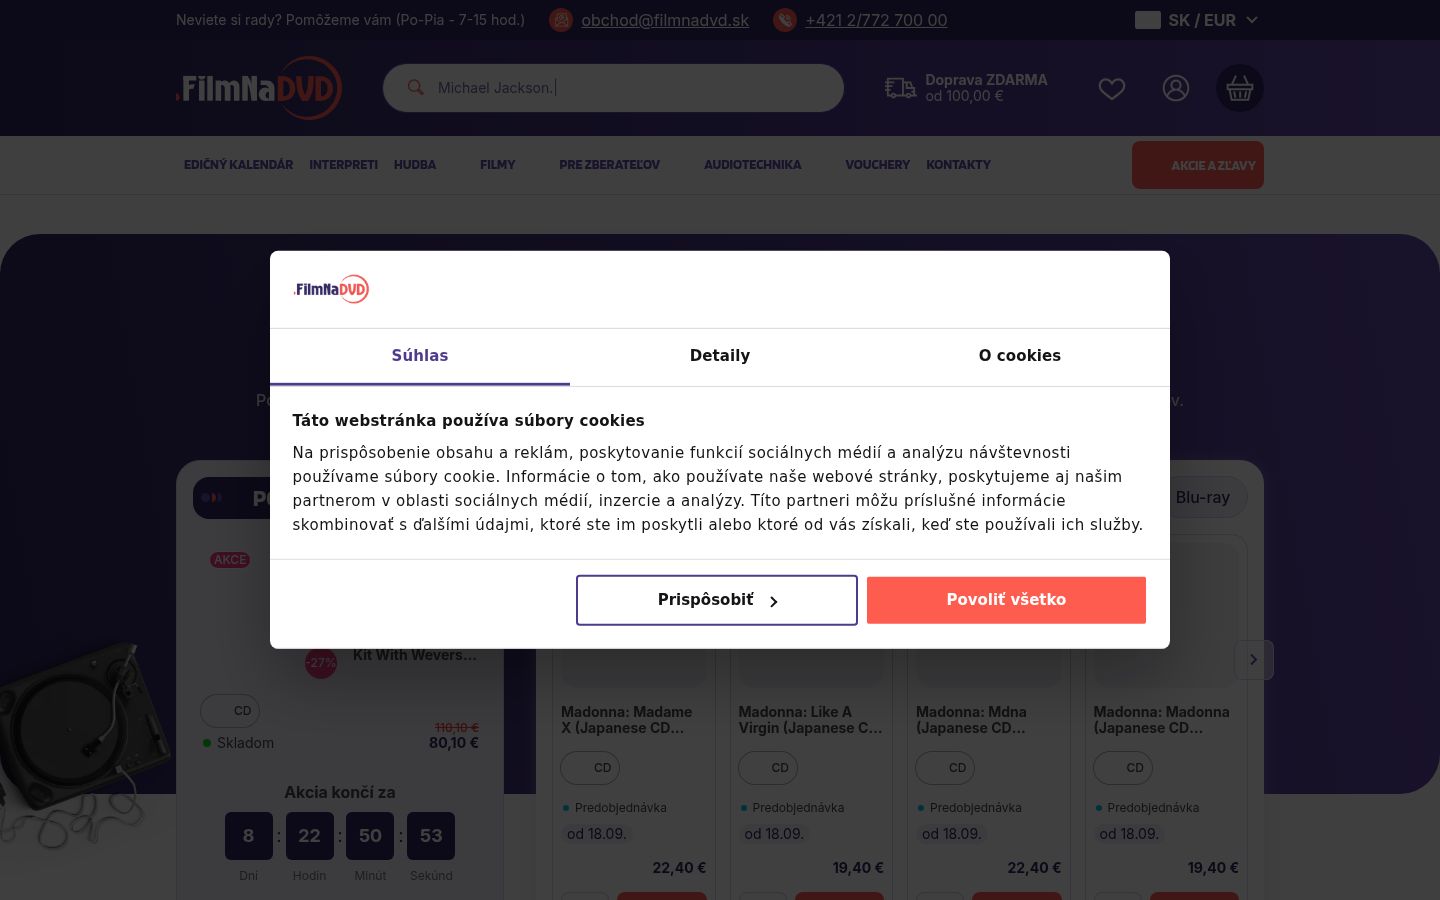This screenshot has height=900, width=1440.
Task: Expand the SK / EUR language dropdown
Action: [1197, 20]
